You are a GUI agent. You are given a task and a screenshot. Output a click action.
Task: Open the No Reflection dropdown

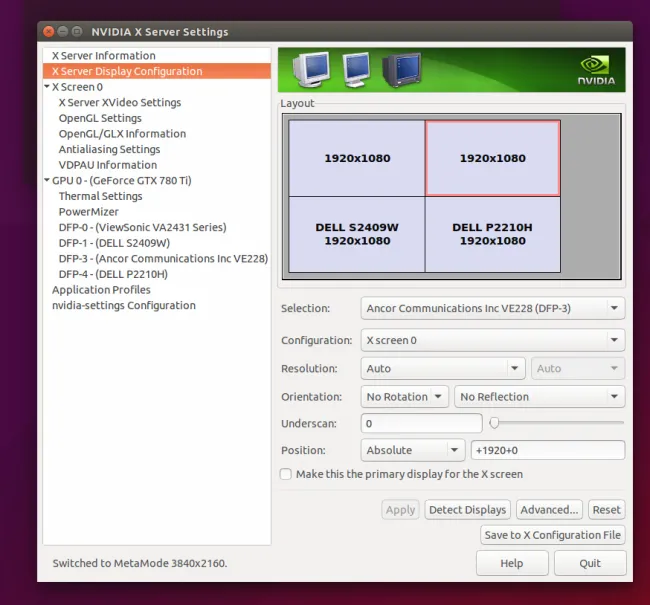[x=539, y=397]
